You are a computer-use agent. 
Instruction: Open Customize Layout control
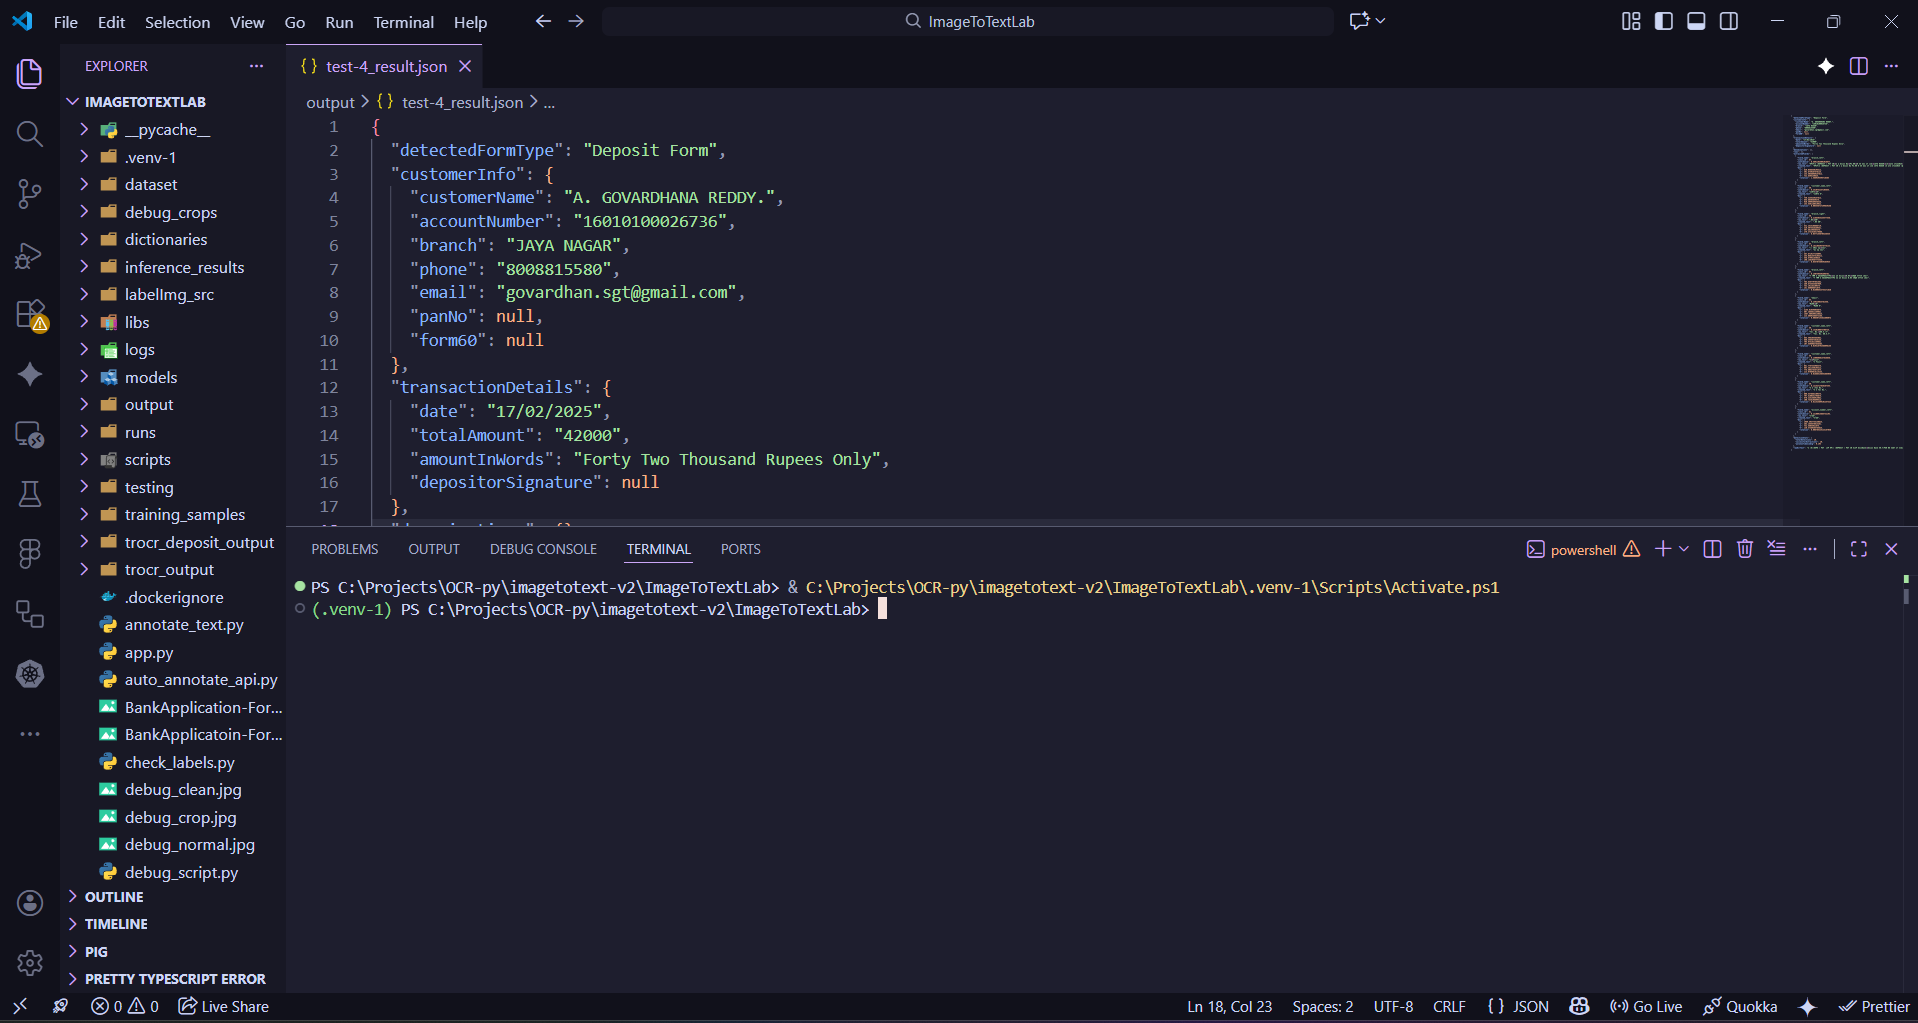click(1631, 21)
